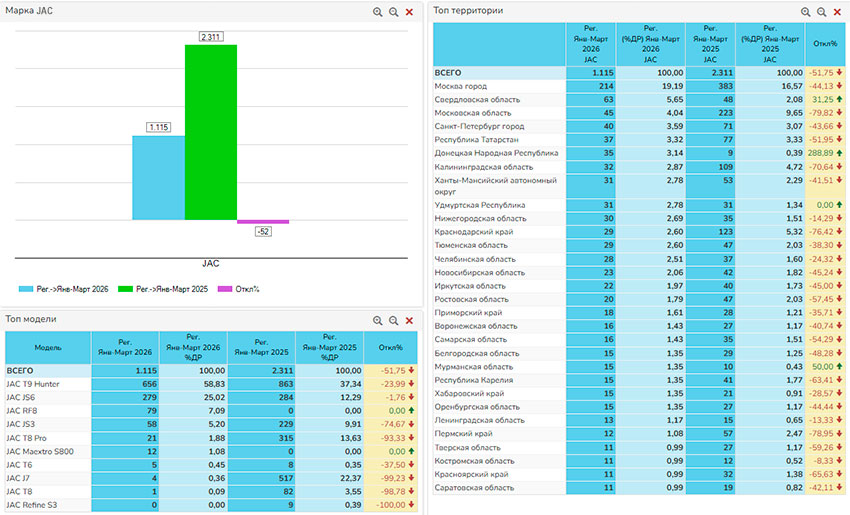Zoom in on the Марка JAC chart panel

click(377, 12)
